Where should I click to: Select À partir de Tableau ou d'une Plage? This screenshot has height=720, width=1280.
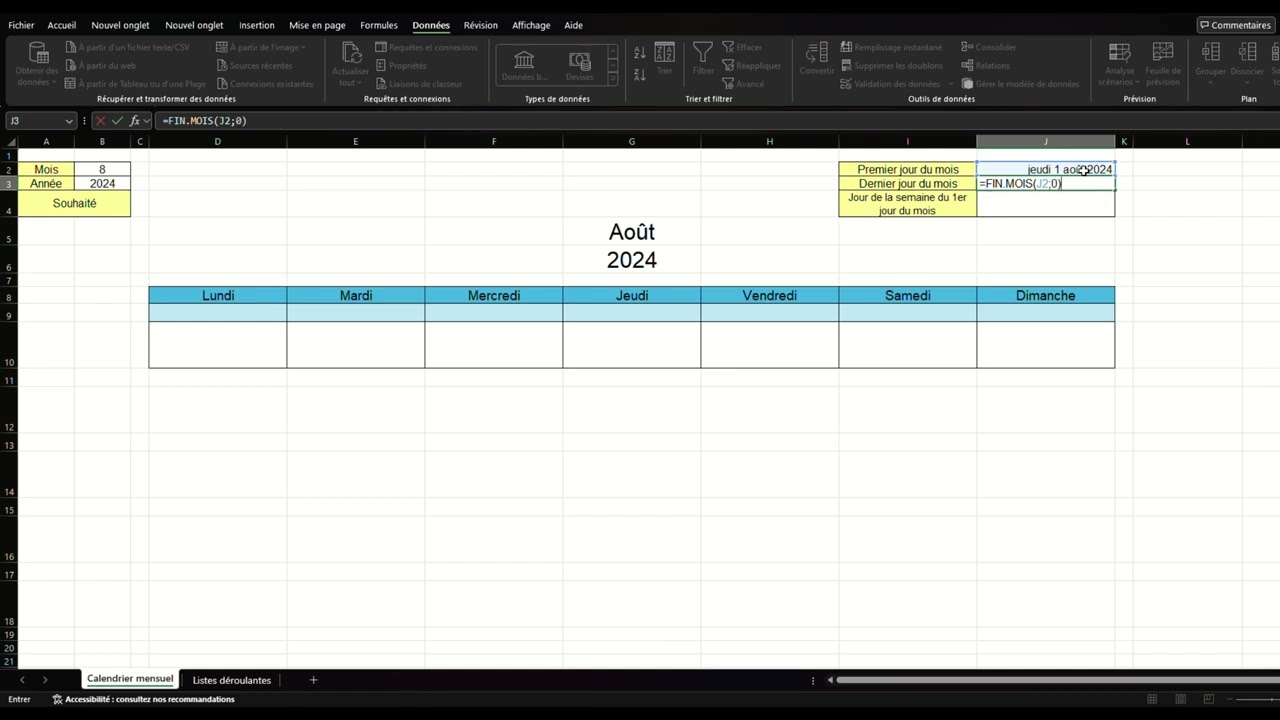(x=135, y=84)
